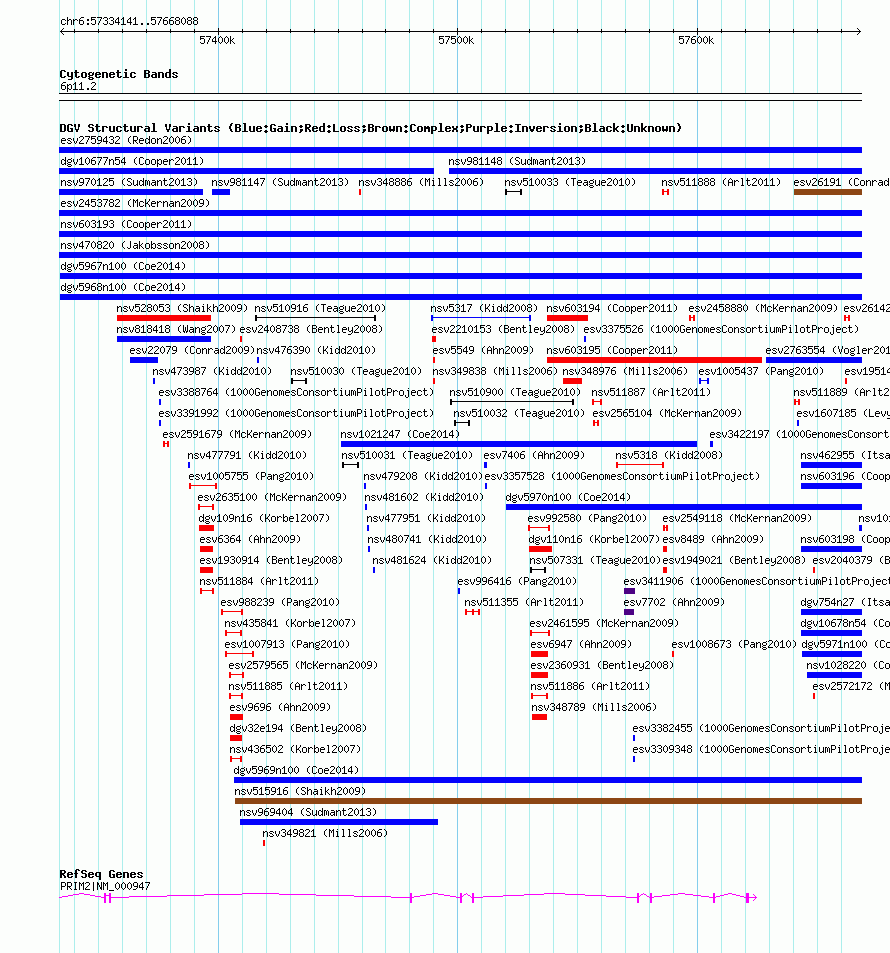Click nsv511888 (Arlt2011) variant label
Viewport: 890px width, 953px height.
click(721, 182)
